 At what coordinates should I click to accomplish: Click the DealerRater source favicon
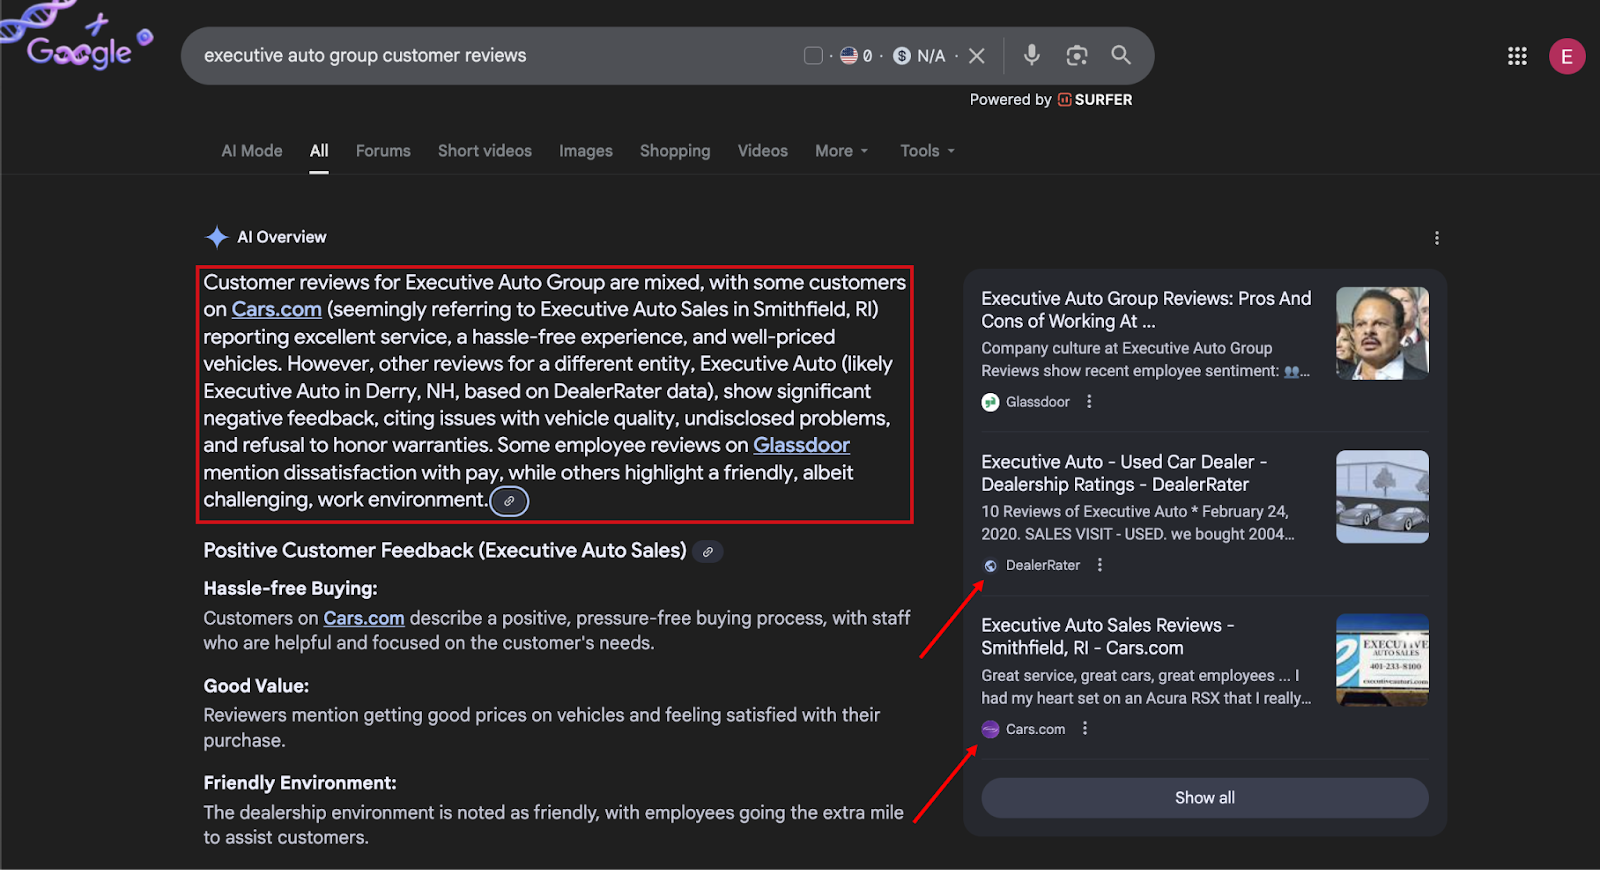[x=990, y=566]
